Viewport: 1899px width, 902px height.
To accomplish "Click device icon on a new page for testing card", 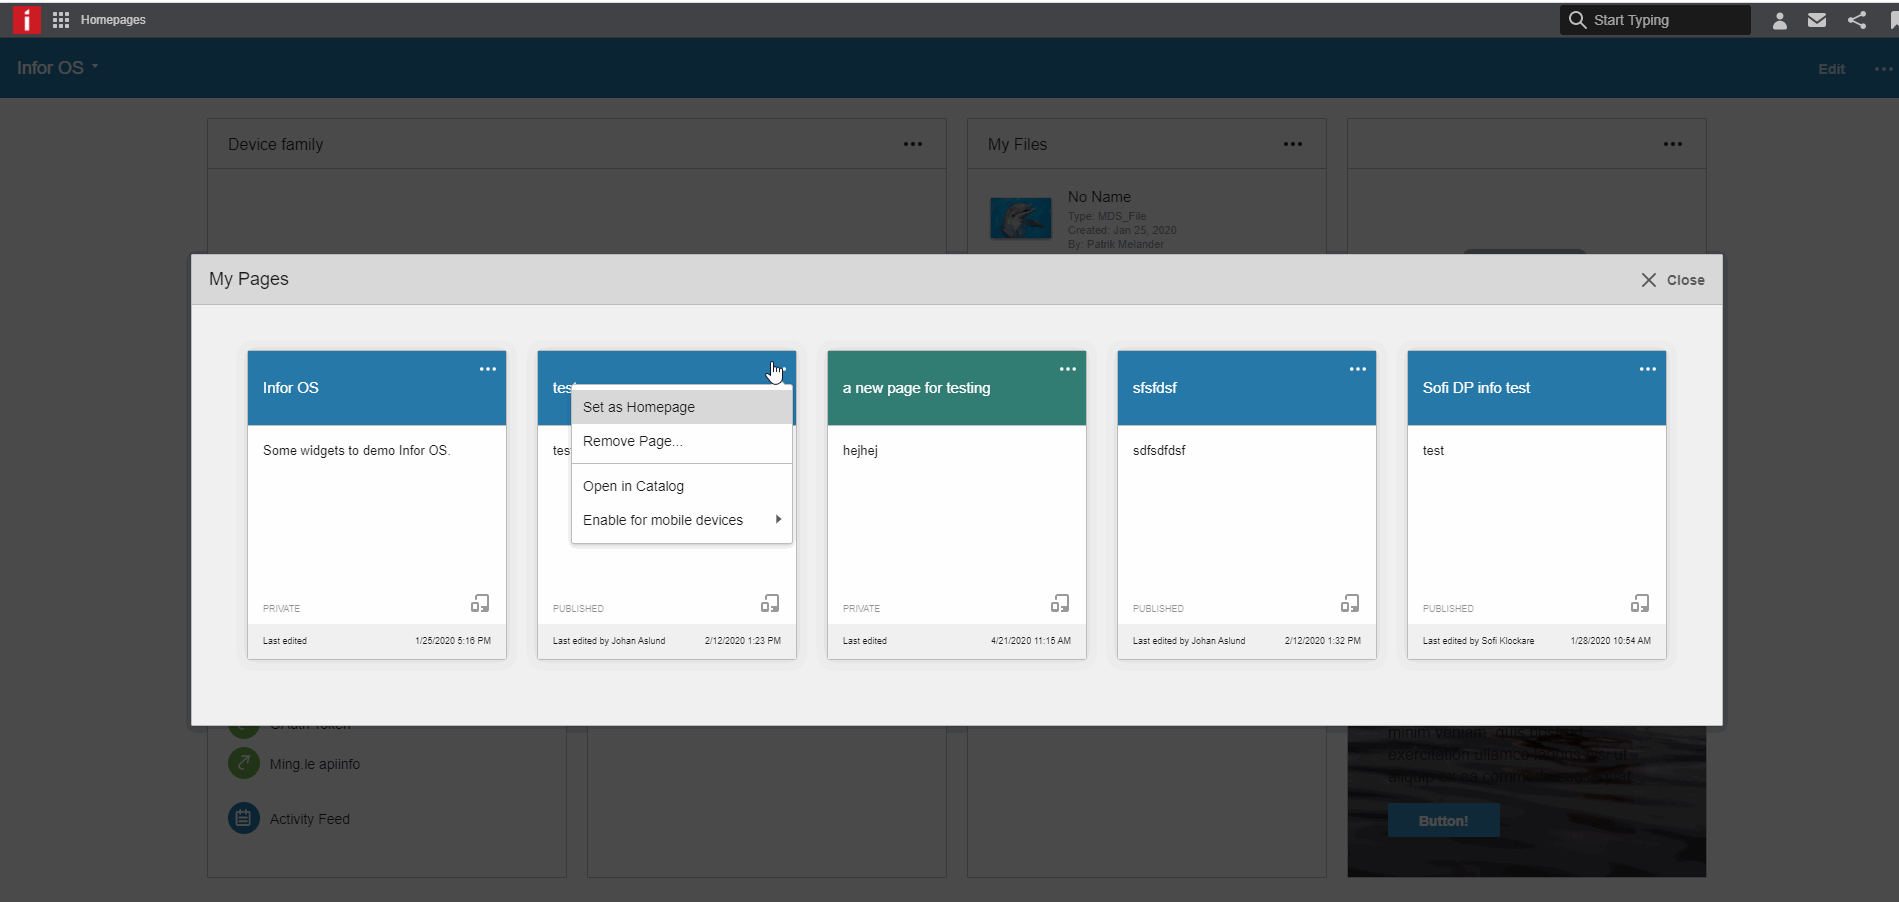I will 1060,603.
